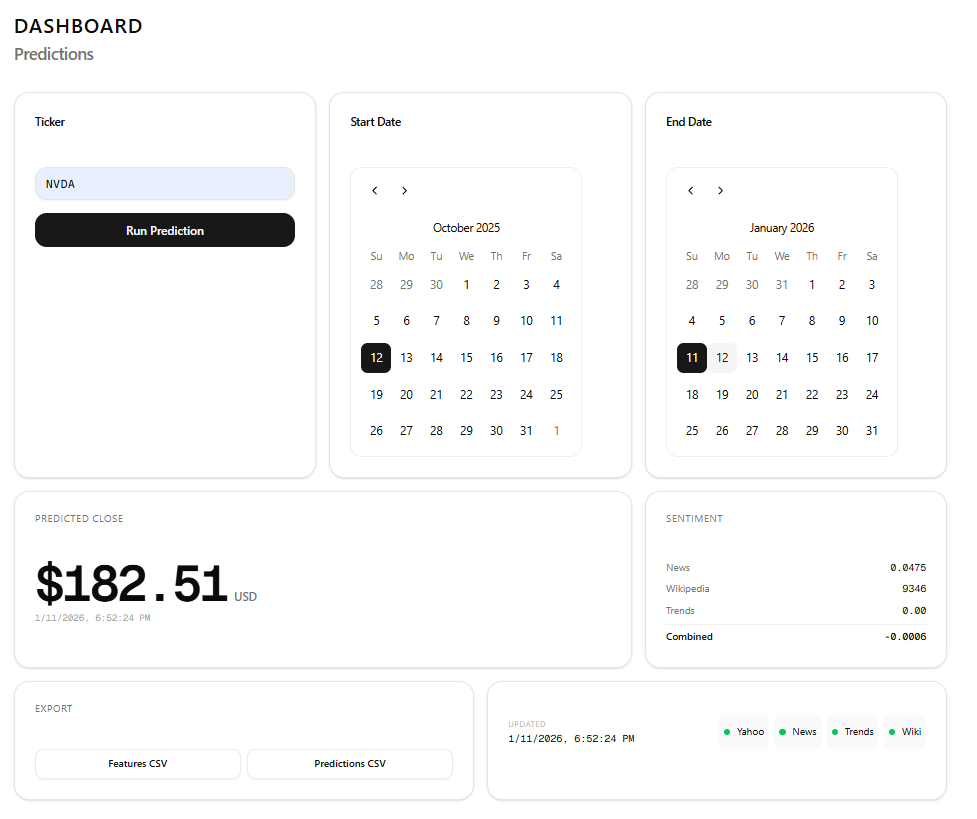Pick January 31 as the end date
Screen dimensions: 977x819
pos(872,431)
